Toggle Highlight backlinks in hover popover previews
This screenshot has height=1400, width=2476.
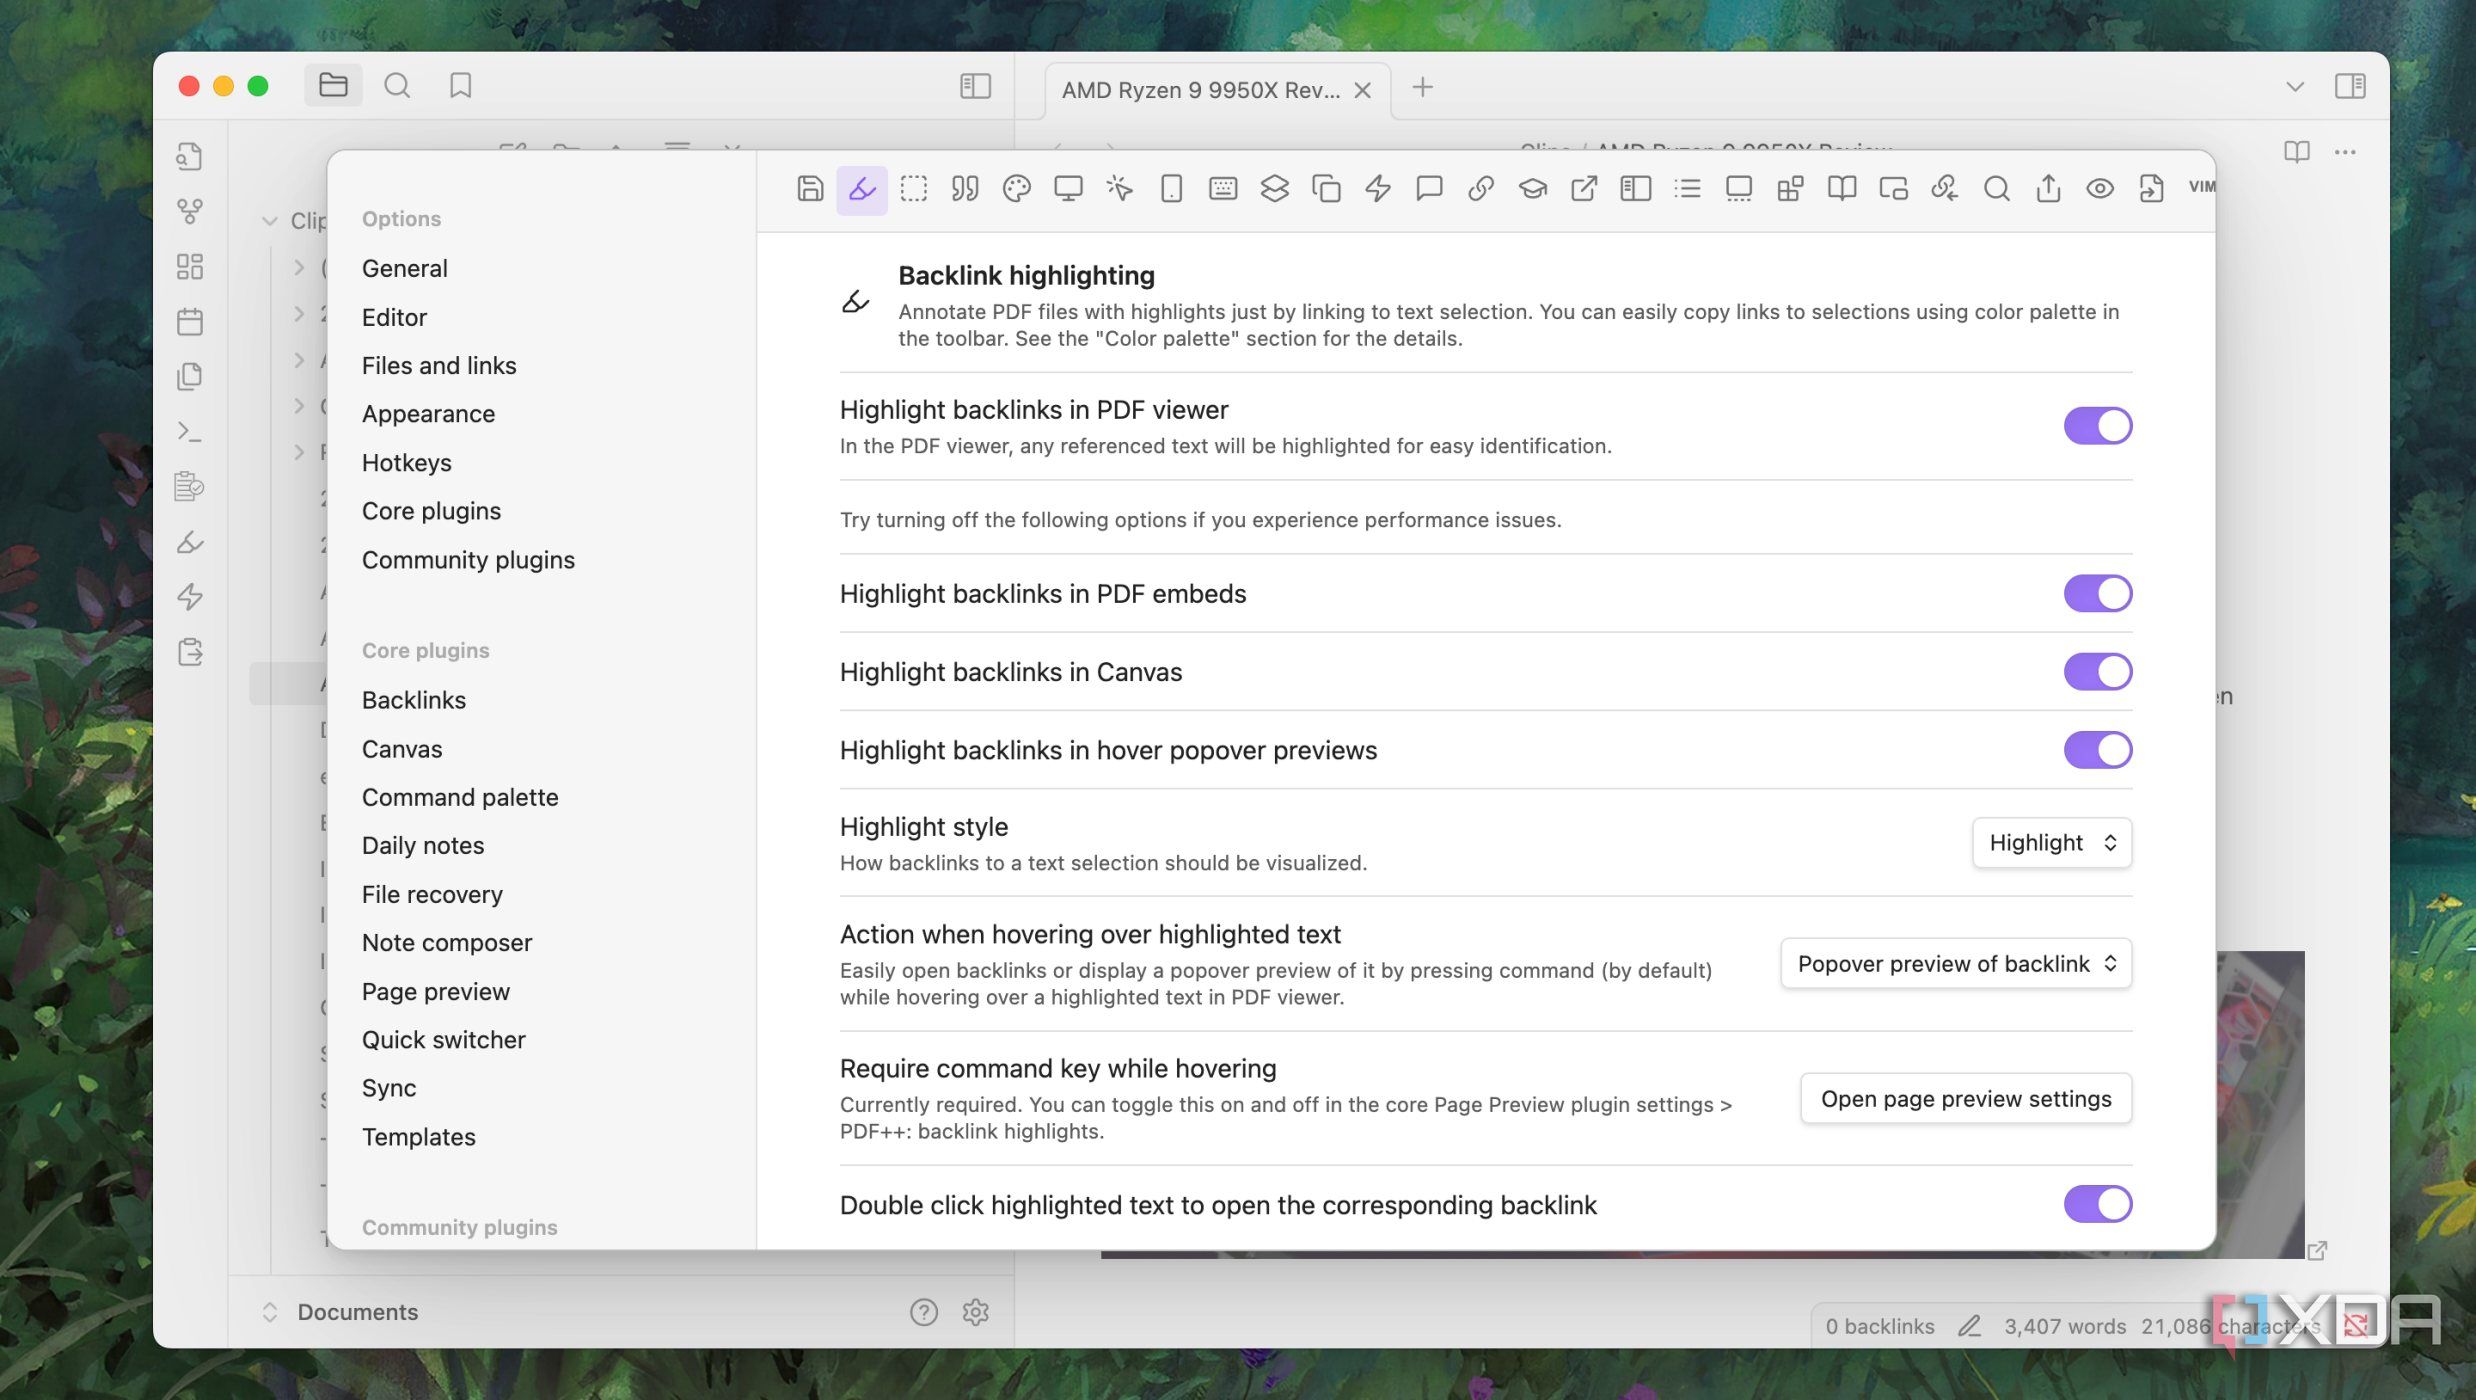click(x=2098, y=750)
